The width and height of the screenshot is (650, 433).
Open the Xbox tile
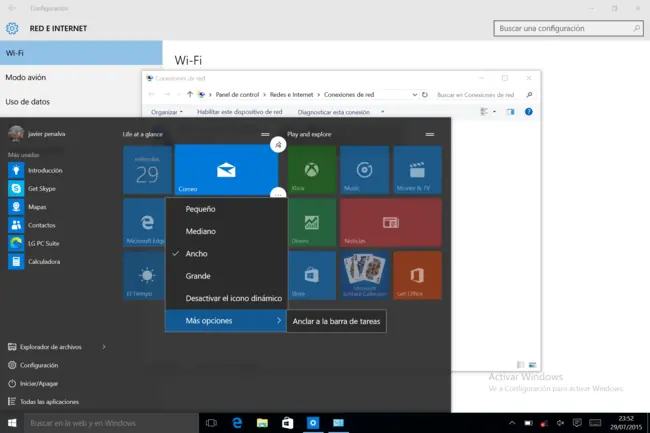point(312,170)
